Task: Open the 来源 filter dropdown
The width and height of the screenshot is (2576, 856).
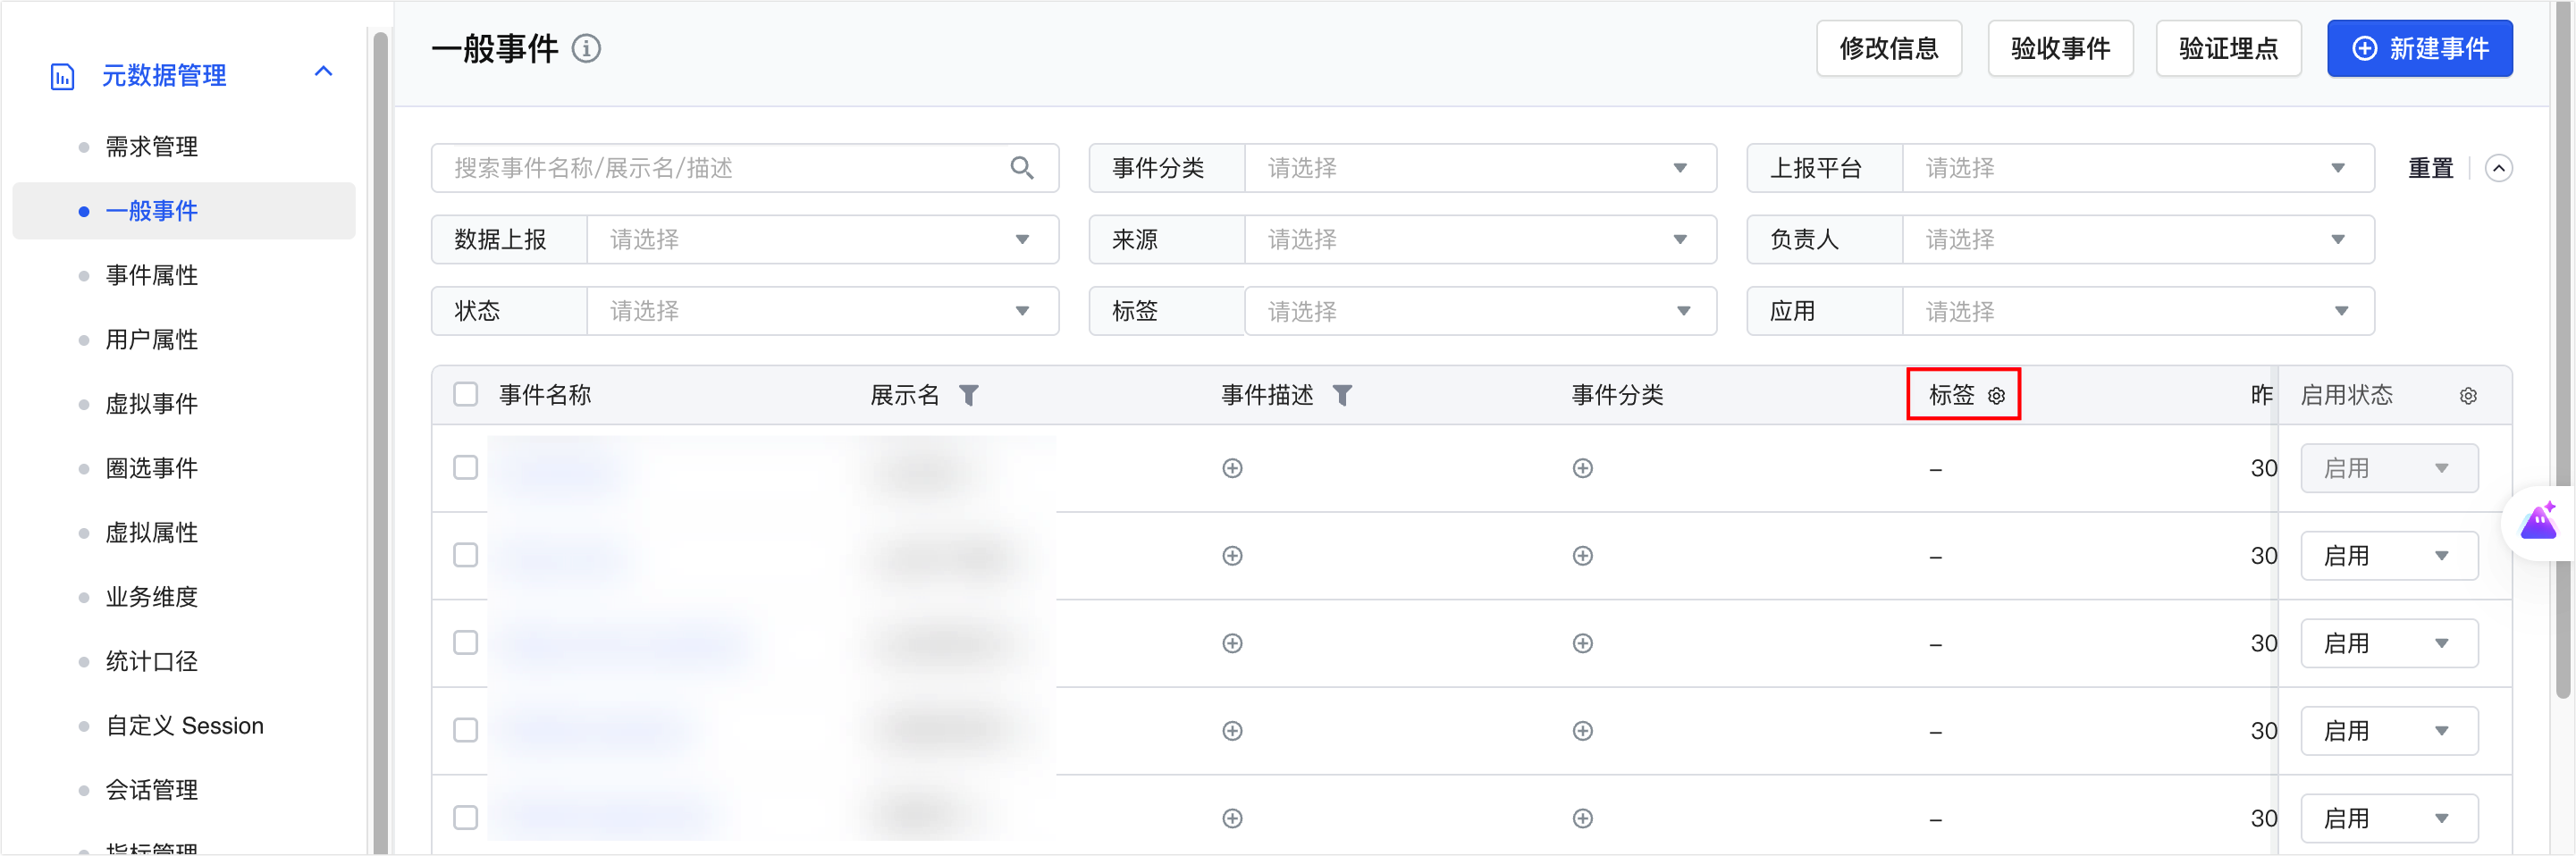Action: (x=1480, y=240)
